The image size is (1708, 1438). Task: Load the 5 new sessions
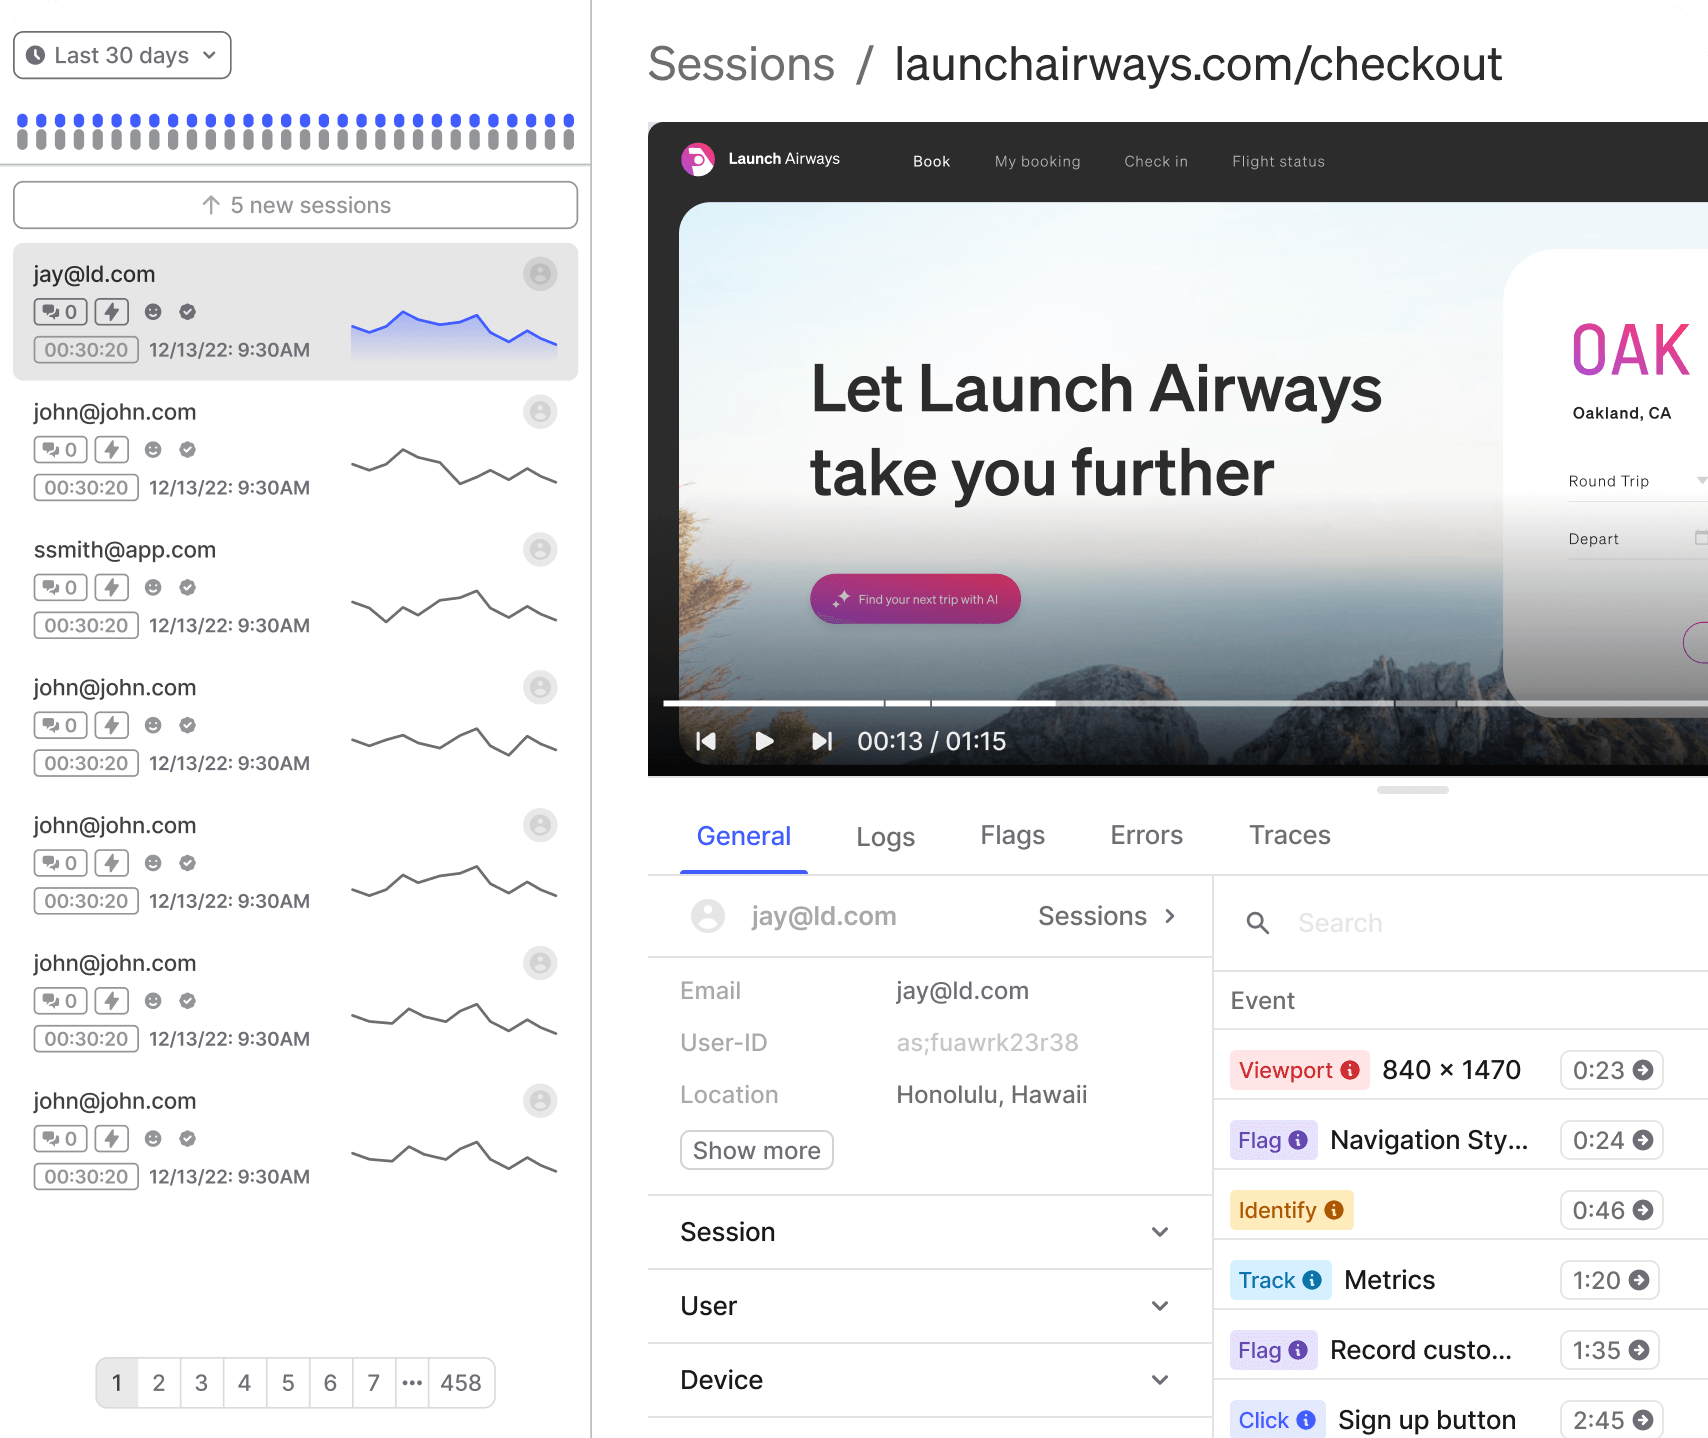tap(295, 205)
